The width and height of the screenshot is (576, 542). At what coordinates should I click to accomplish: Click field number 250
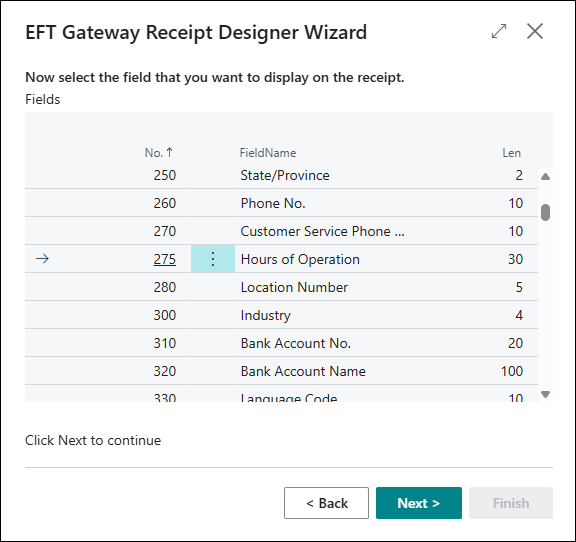coord(165,175)
